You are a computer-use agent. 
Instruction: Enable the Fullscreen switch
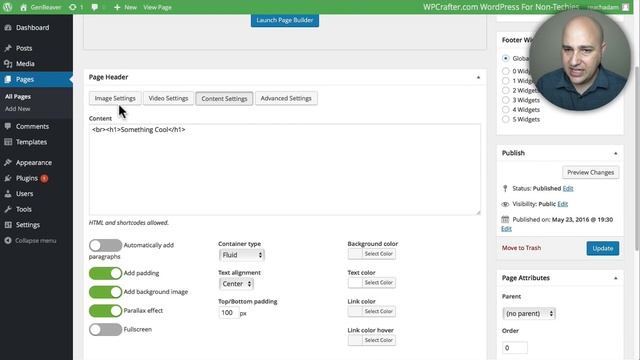pos(105,329)
